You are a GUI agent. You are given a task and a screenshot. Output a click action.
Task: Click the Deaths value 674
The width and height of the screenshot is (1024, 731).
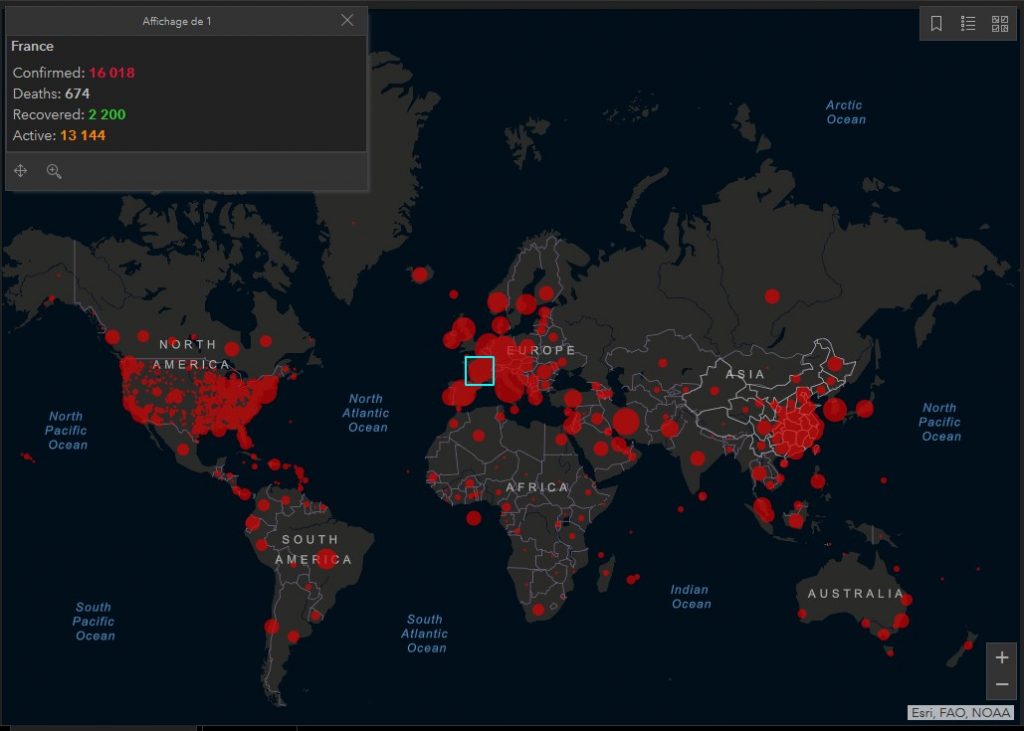[77, 93]
